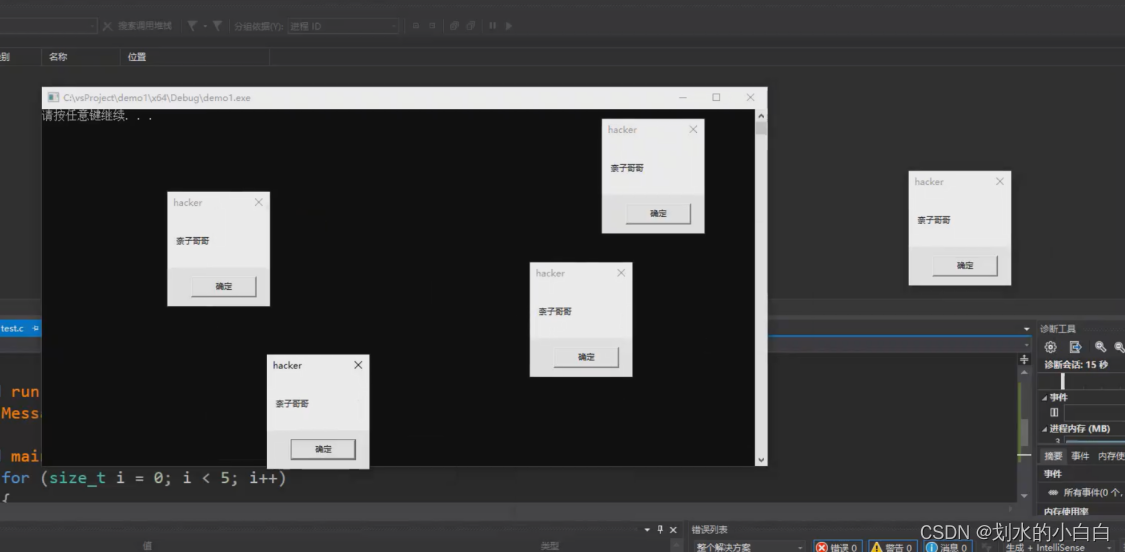Open the first filter funnel icon
This screenshot has height=552, width=1125.
tap(192, 26)
